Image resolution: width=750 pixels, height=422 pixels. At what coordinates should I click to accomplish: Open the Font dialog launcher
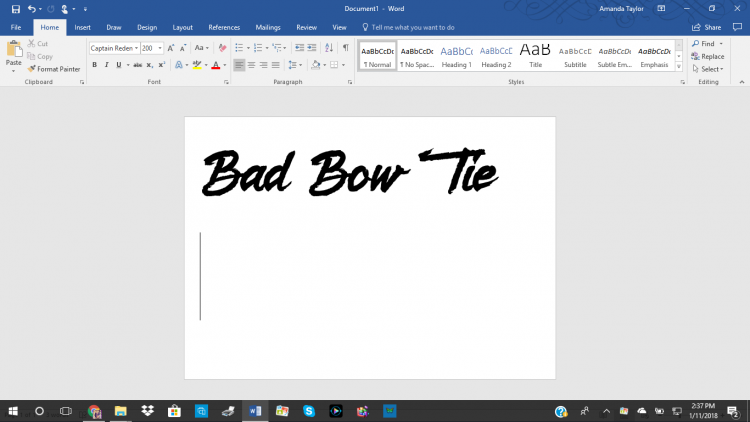coord(226,82)
